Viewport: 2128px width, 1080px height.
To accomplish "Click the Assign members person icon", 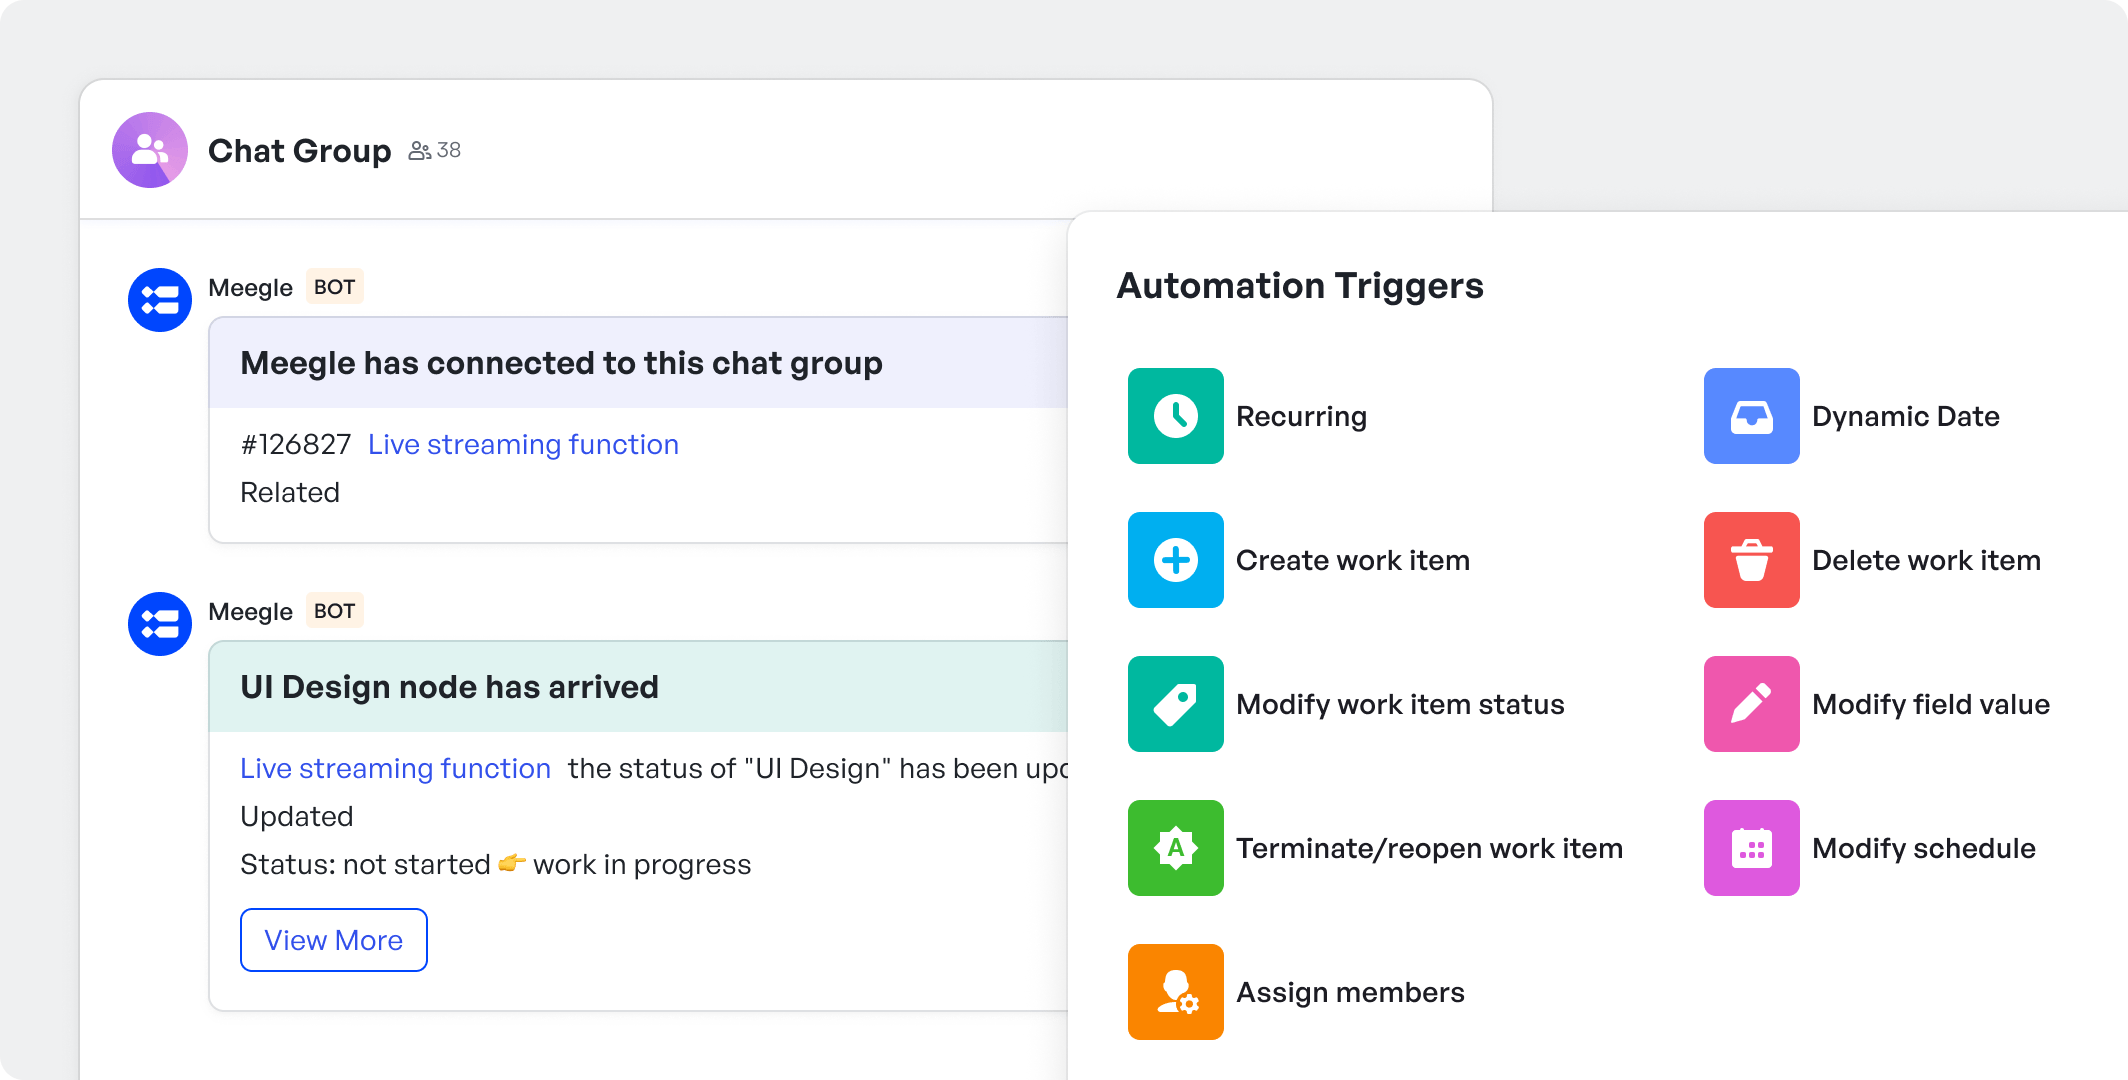I will 1175,992.
